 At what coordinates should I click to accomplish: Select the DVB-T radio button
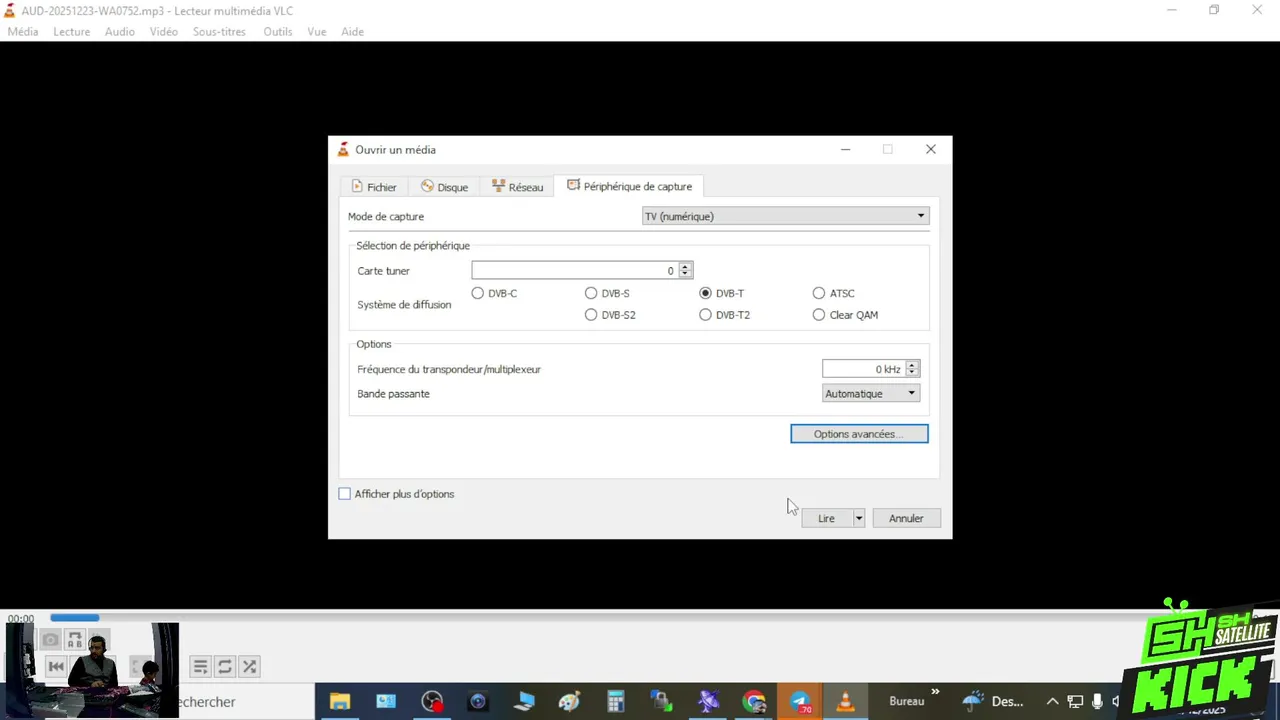click(706, 293)
